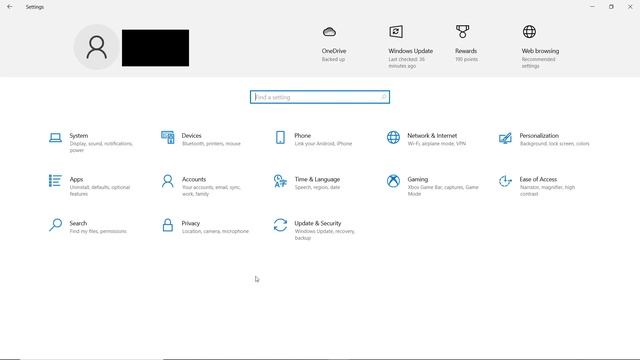Click the Apps list icon
The height and width of the screenshot is (360, 640).
pos(55,181)
